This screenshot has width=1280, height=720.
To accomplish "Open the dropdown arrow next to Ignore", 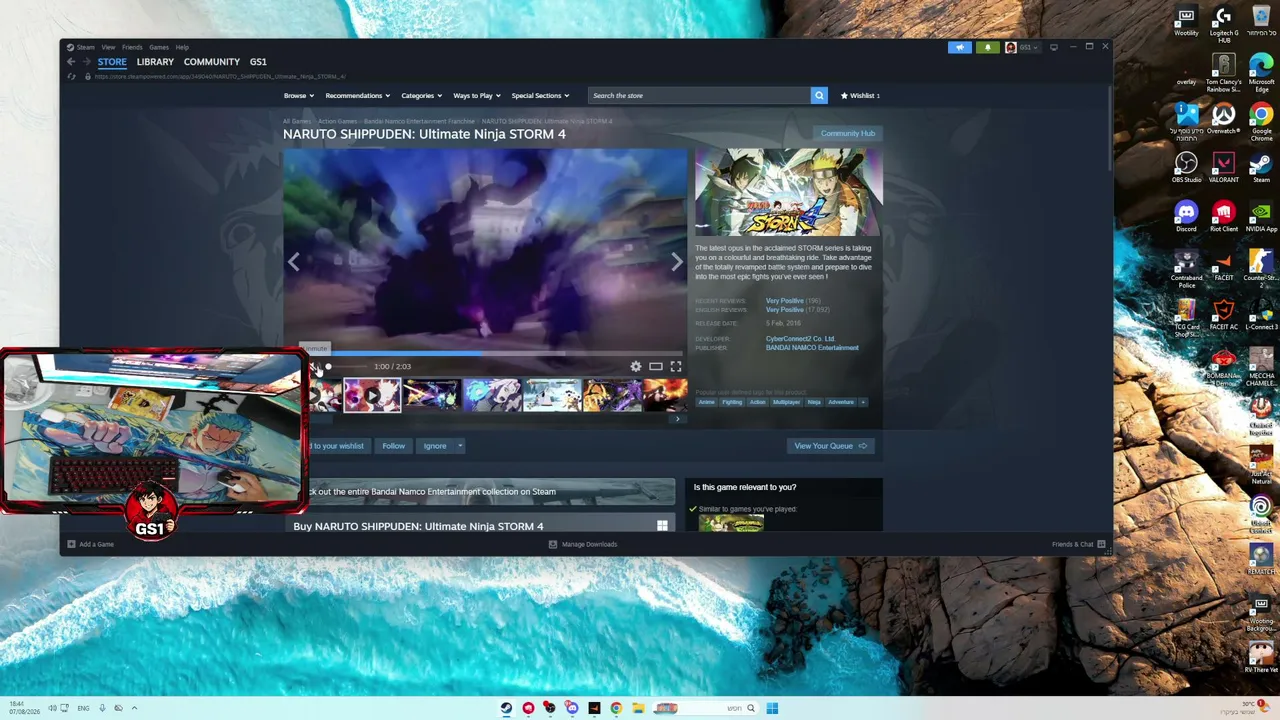I will (x=460, y=446).
